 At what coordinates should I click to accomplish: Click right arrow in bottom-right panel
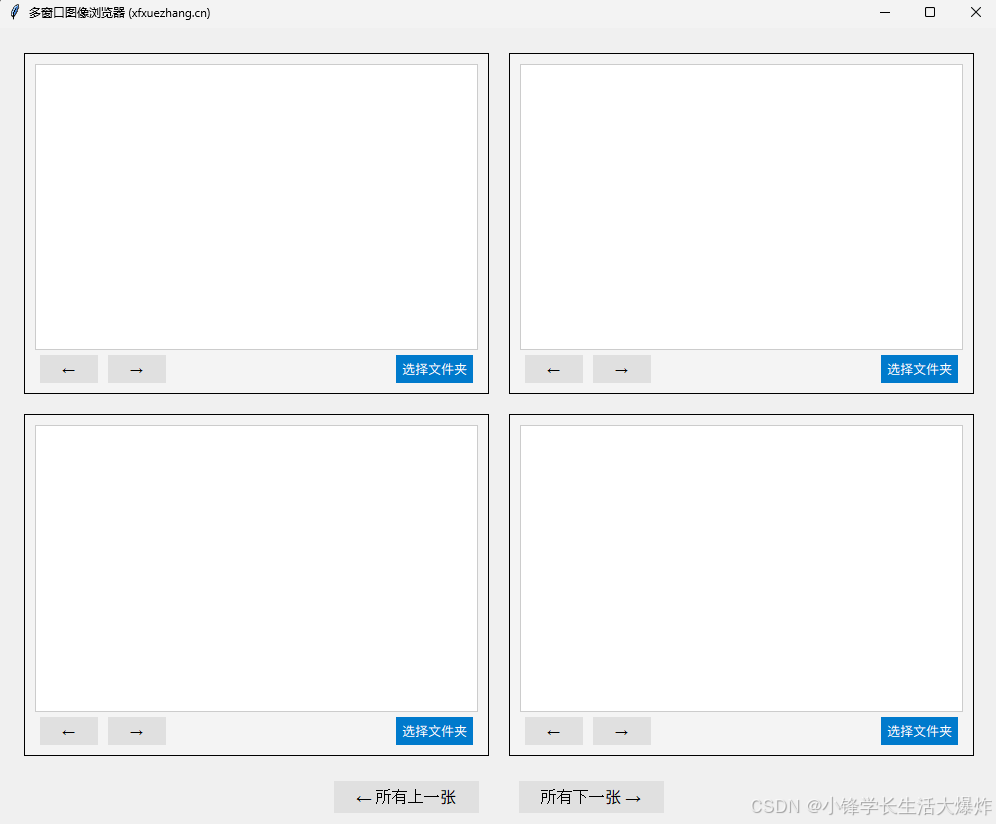click(x=621, y=731)
